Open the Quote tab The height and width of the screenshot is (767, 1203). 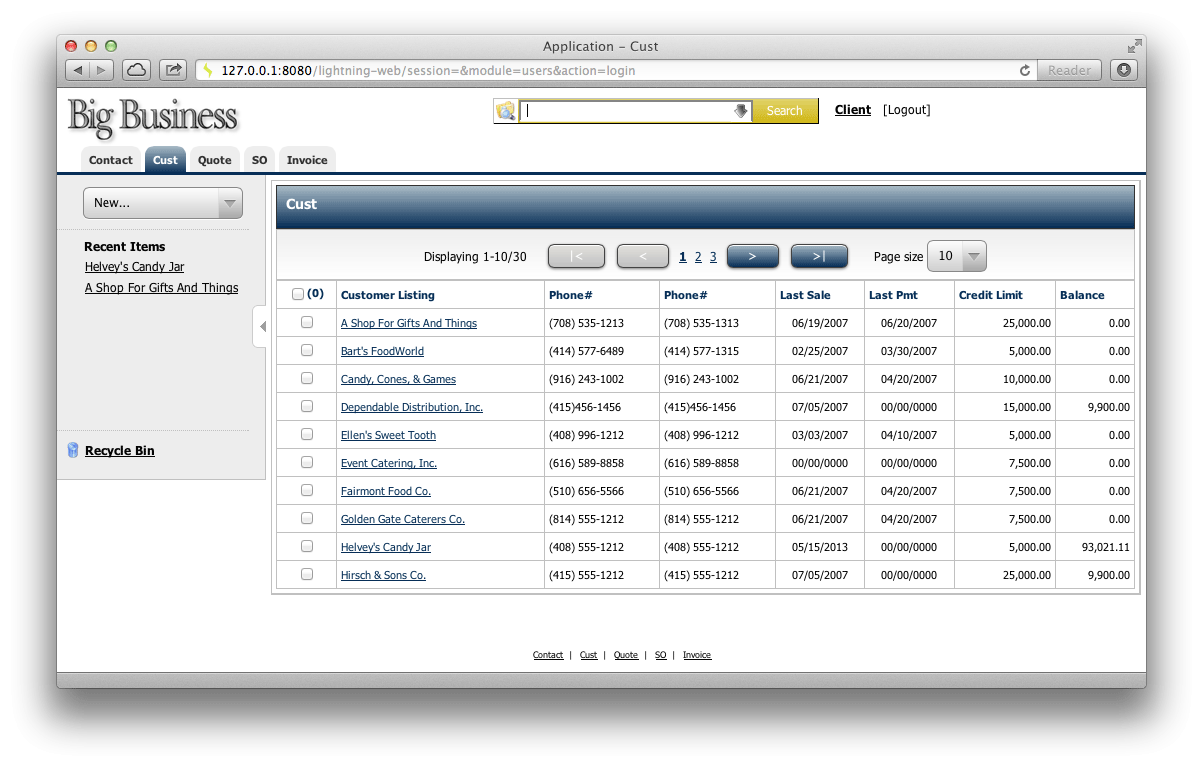point(215,160)
